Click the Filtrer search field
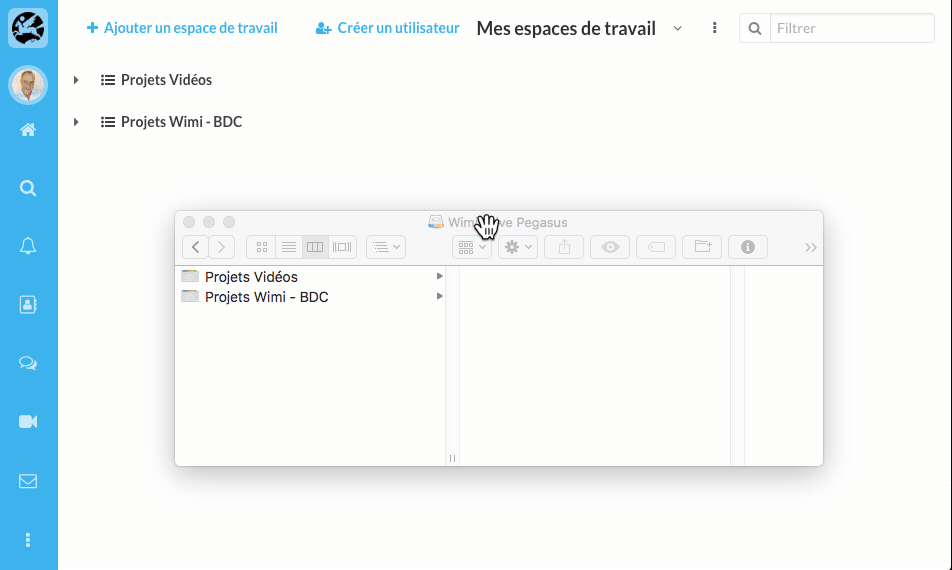This screenshot has width=952, height=570. 850,29
